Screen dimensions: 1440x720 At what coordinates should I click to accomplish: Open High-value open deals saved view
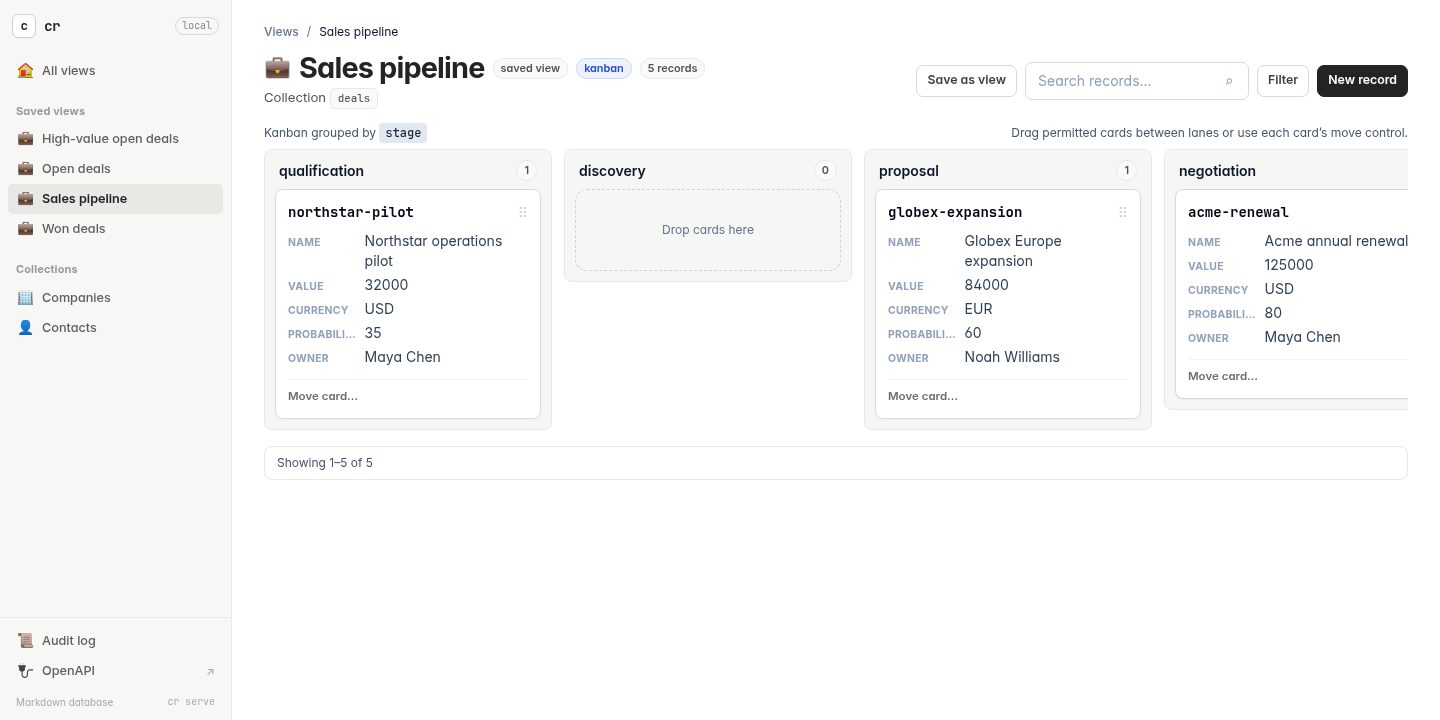(x=116, y=139)
